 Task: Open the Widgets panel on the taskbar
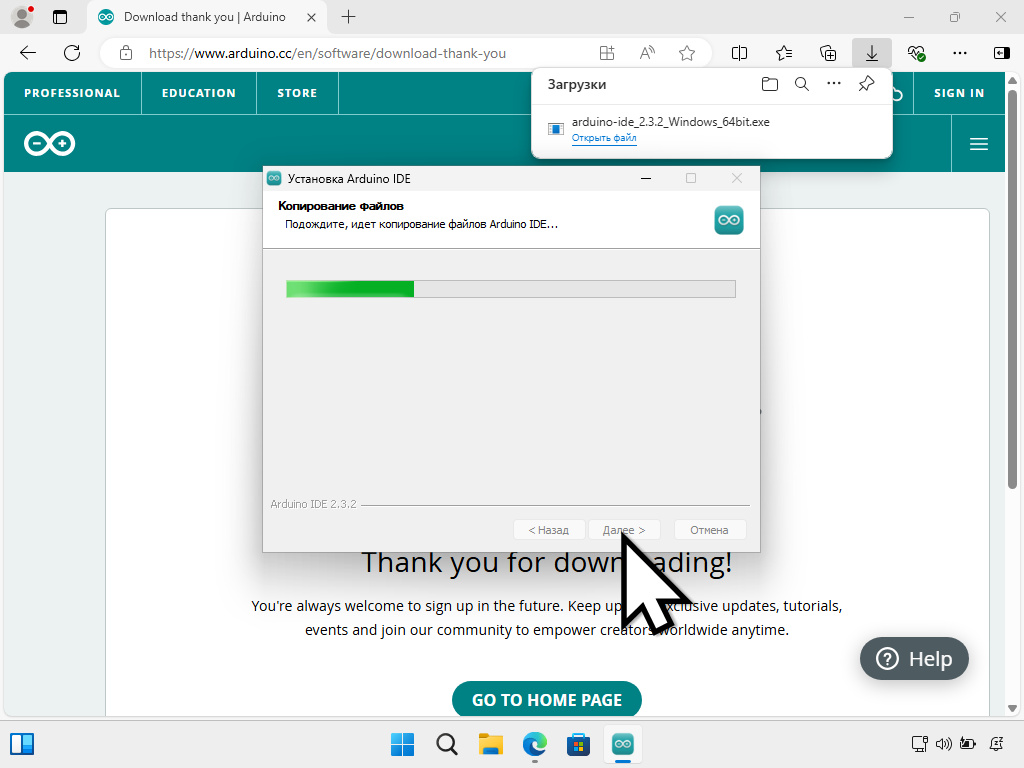(22, 744)
